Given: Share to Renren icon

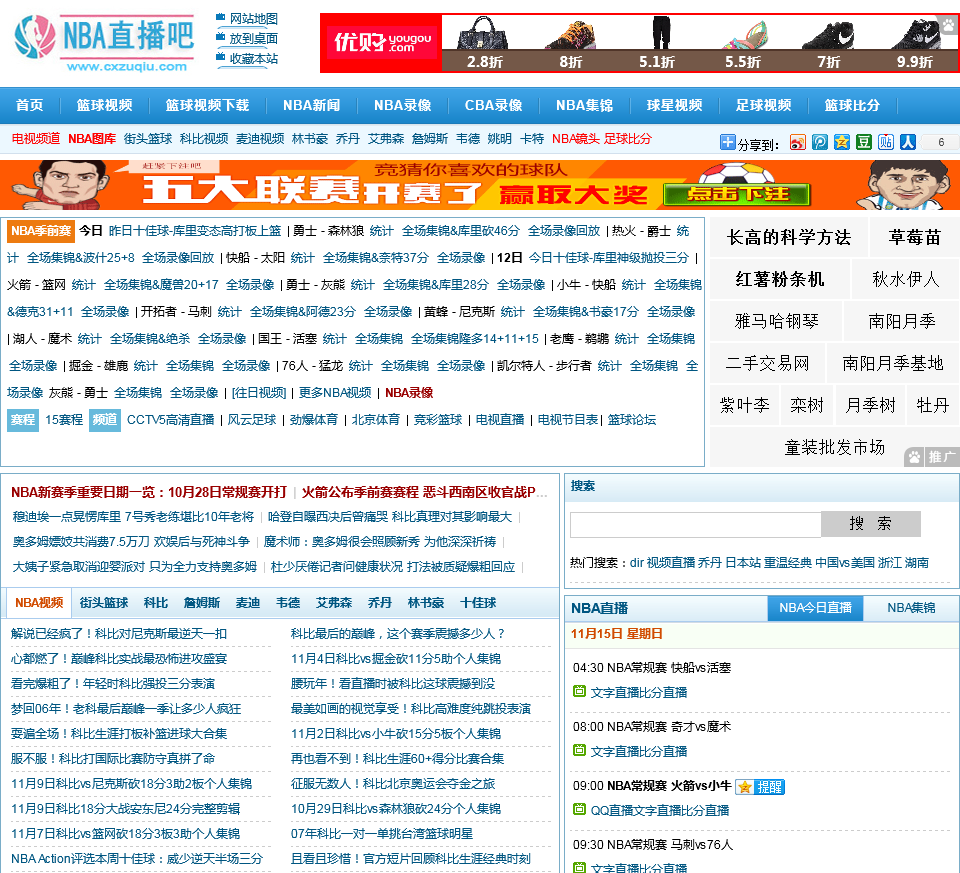Looking at the screenshot, I should [908, 143].
